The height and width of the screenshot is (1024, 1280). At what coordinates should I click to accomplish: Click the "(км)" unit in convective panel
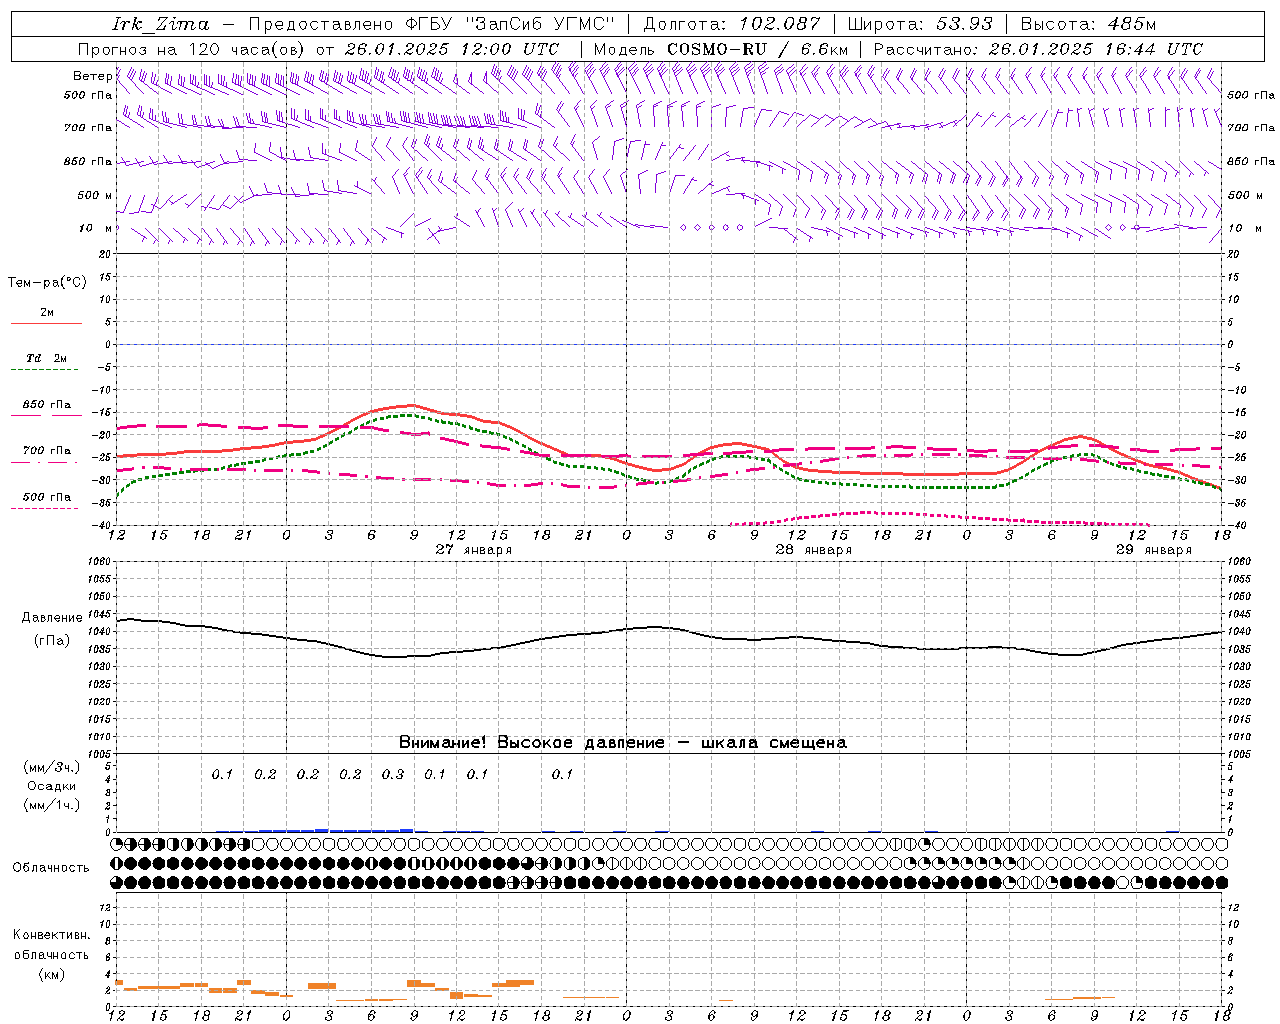coord(51,974)
